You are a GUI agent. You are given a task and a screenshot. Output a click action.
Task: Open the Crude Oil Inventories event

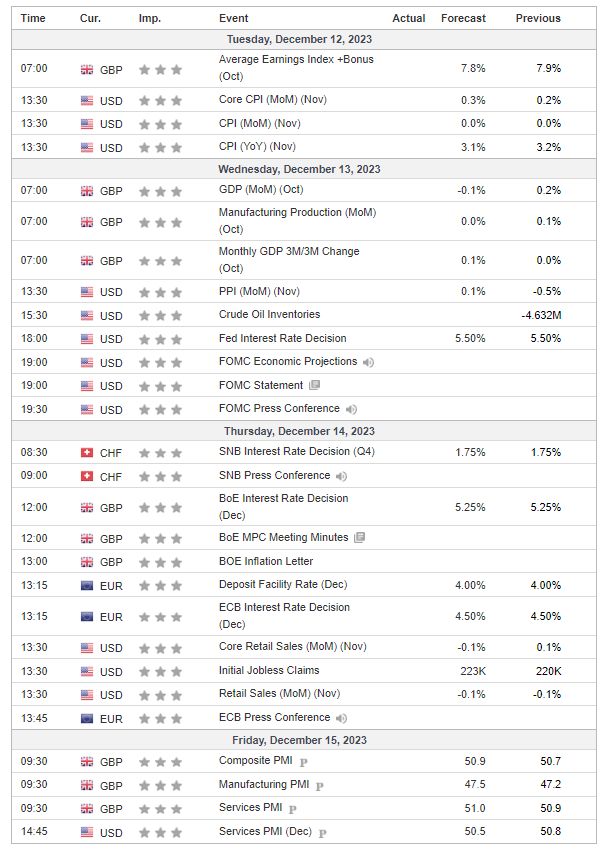click(269, 314)
